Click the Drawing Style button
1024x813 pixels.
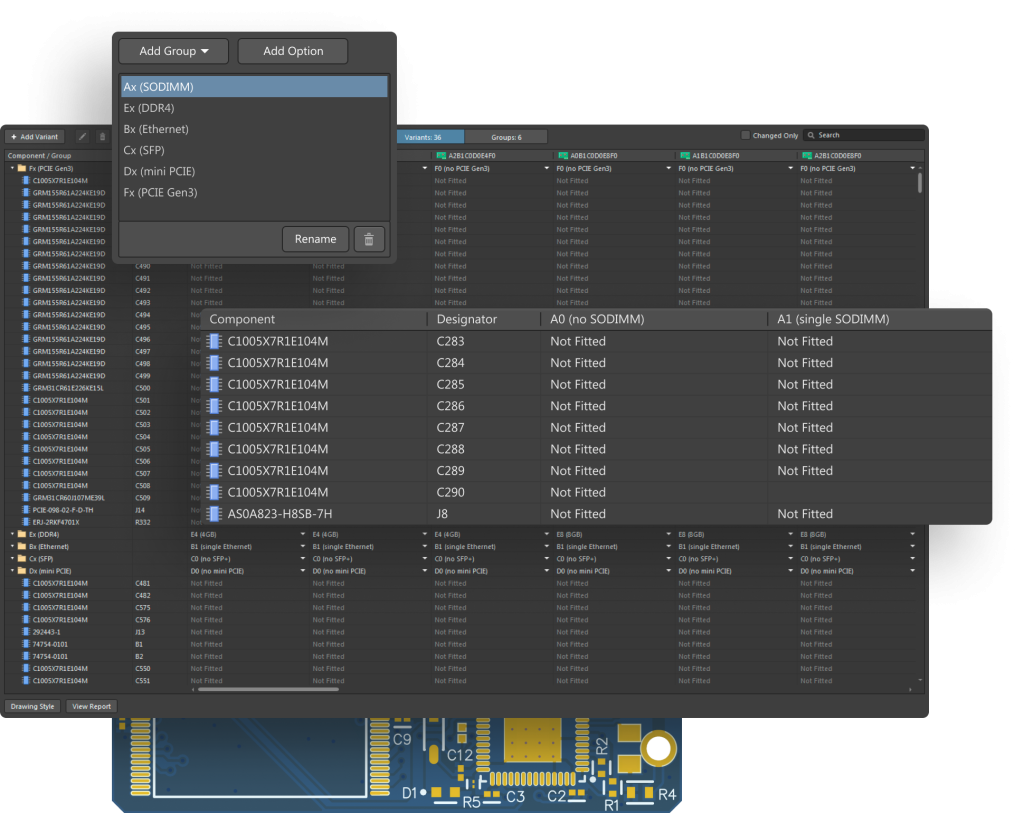tap(33, 706)
